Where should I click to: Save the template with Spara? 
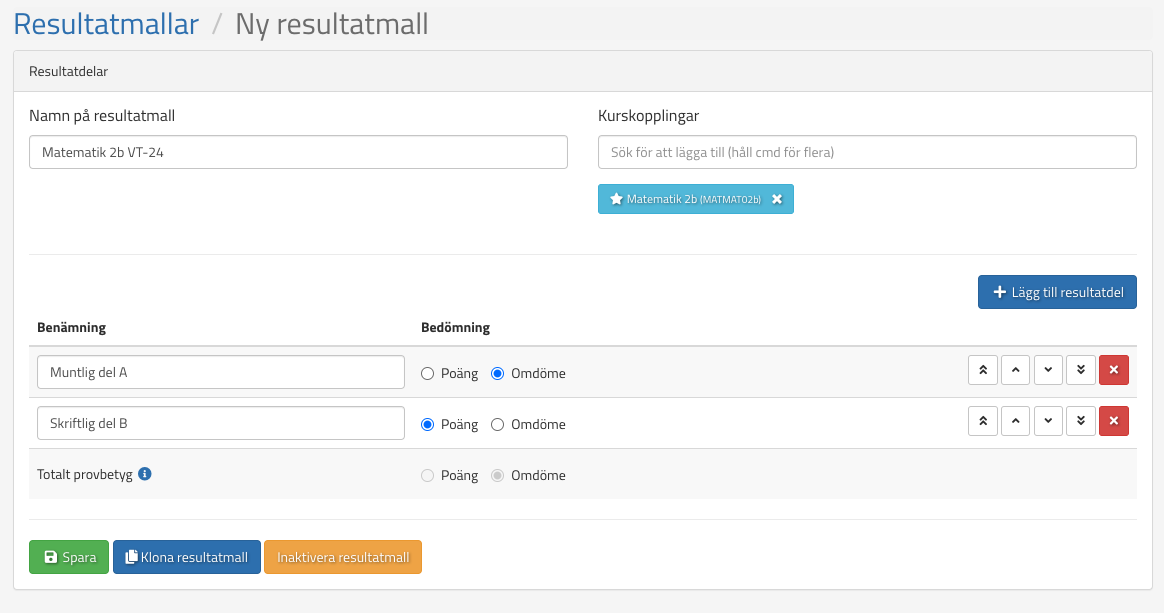[69, 557]
